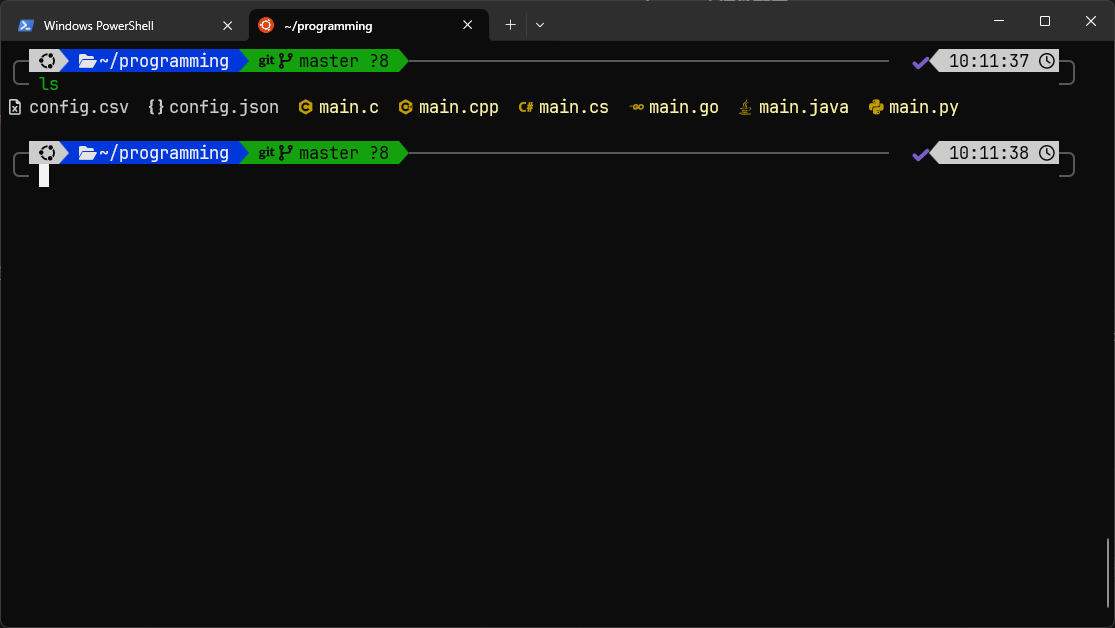1115x628 pixels.
Task: Click the PowerShell icon in first tab
Action: tap(26, 25)
